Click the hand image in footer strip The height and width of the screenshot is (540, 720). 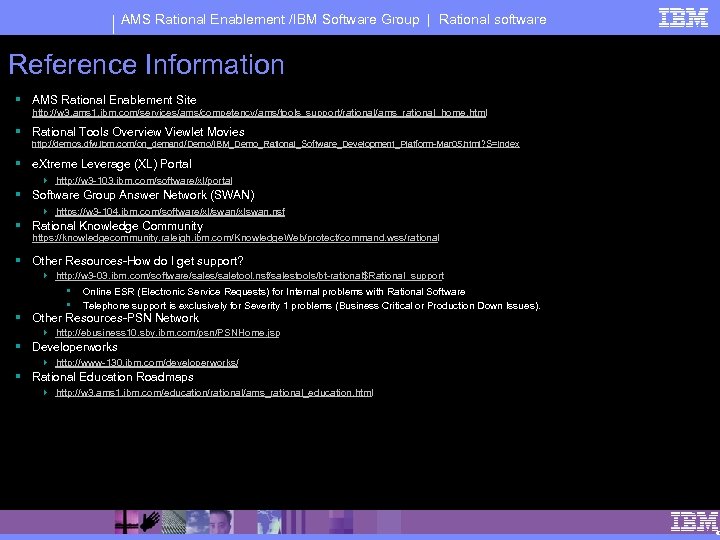[150, 522]
